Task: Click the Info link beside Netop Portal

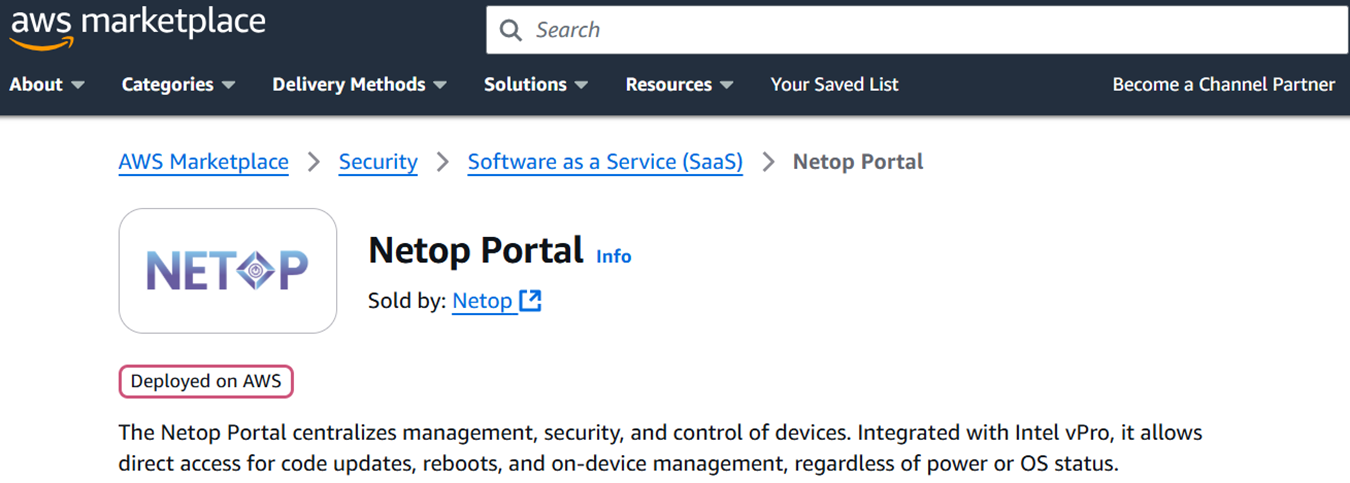Action: 614,256
